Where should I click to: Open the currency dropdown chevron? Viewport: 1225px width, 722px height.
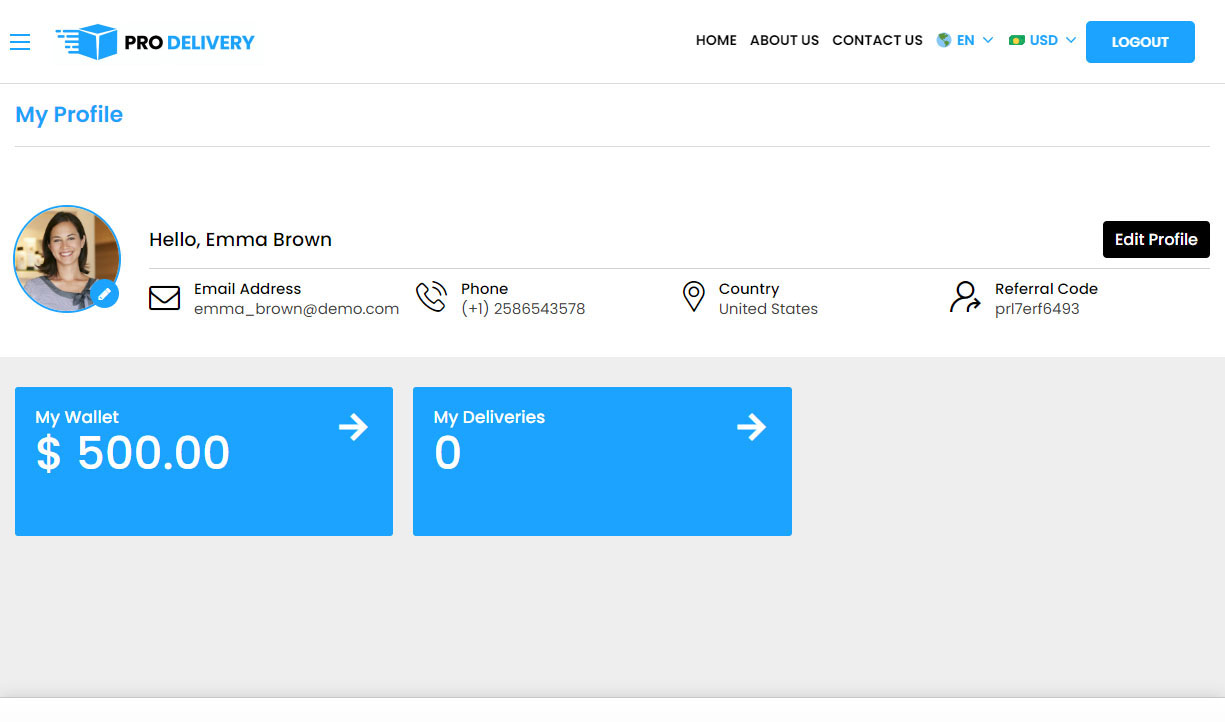1070,40
